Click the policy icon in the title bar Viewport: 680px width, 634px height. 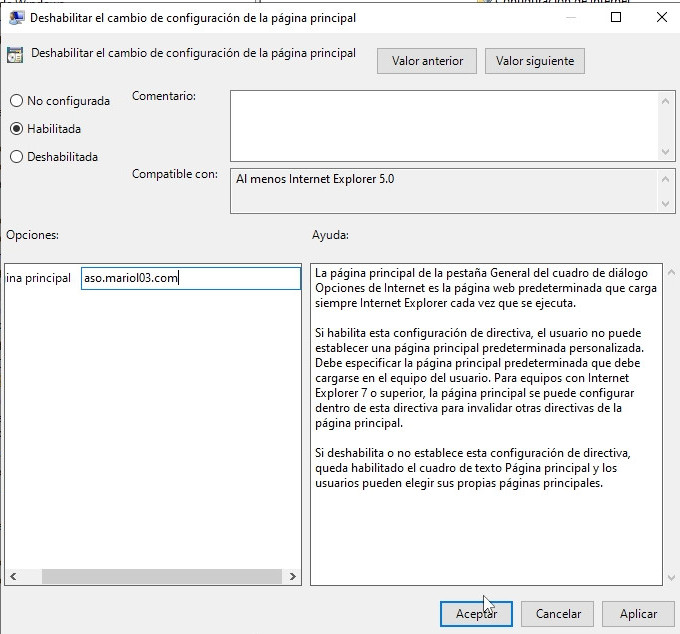[x=17, y=18]
